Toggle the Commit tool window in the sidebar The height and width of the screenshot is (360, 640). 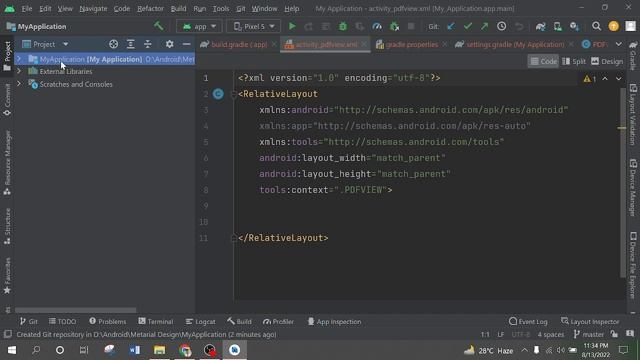tap(7, 100)
